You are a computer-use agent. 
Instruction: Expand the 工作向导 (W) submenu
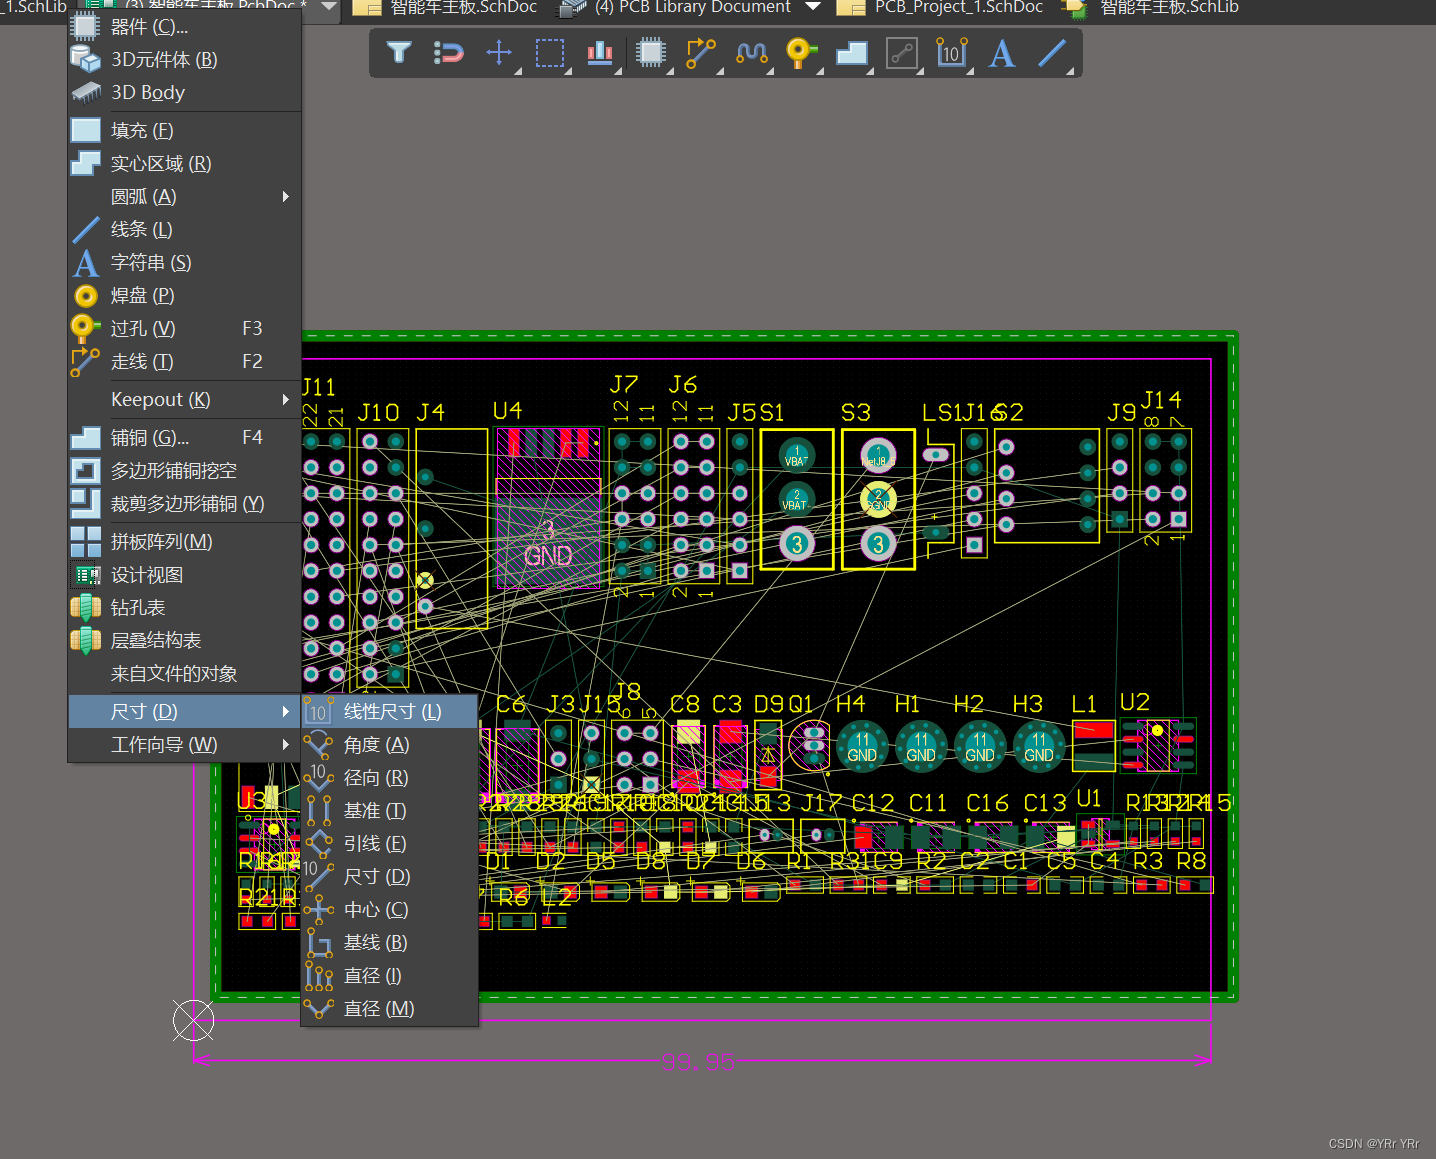(x=185, y=744)
